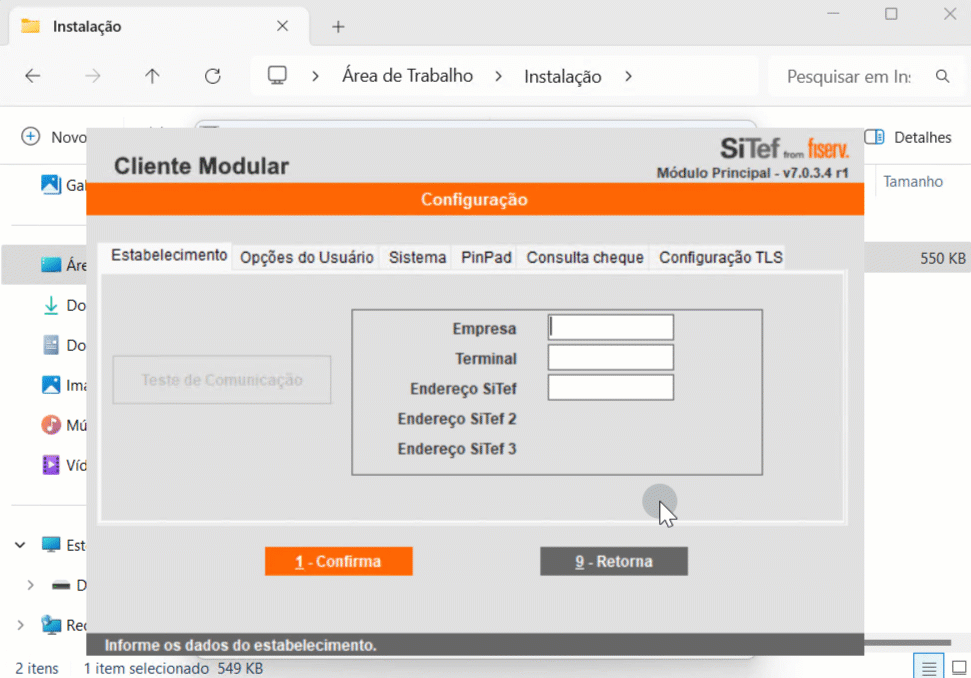Click the Endereço SiTef input field
Screen dimensions: 971x678
[611, 387]
